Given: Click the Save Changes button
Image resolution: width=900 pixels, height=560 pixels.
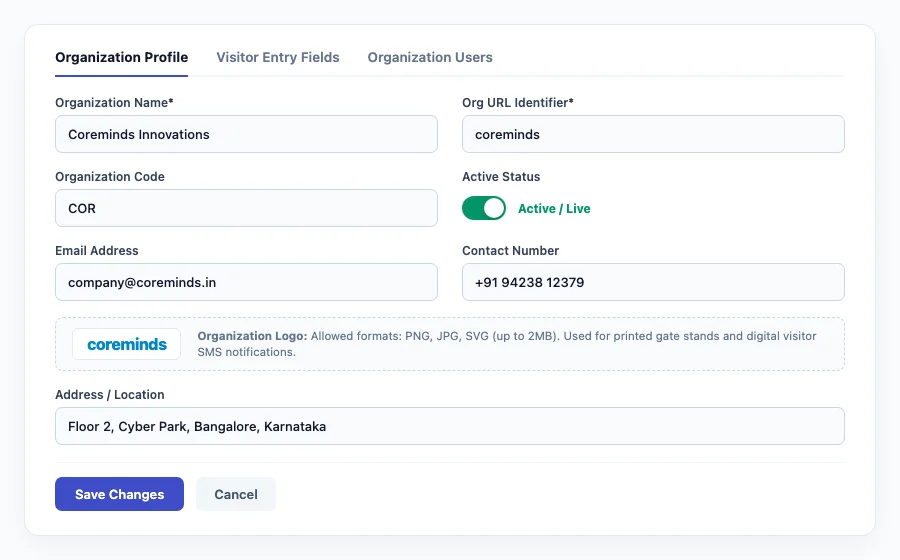Looking at the screenshot, I should 119,494.
